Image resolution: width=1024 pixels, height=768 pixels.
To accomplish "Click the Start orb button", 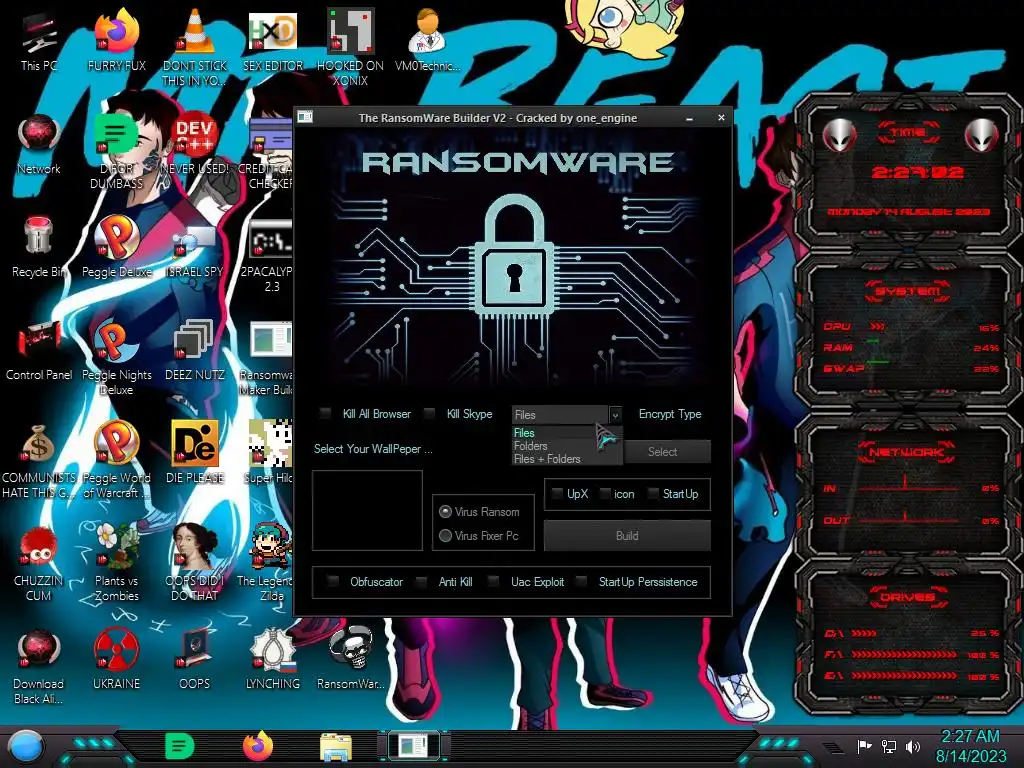I will pyautogui.click(x=25, y=748).
